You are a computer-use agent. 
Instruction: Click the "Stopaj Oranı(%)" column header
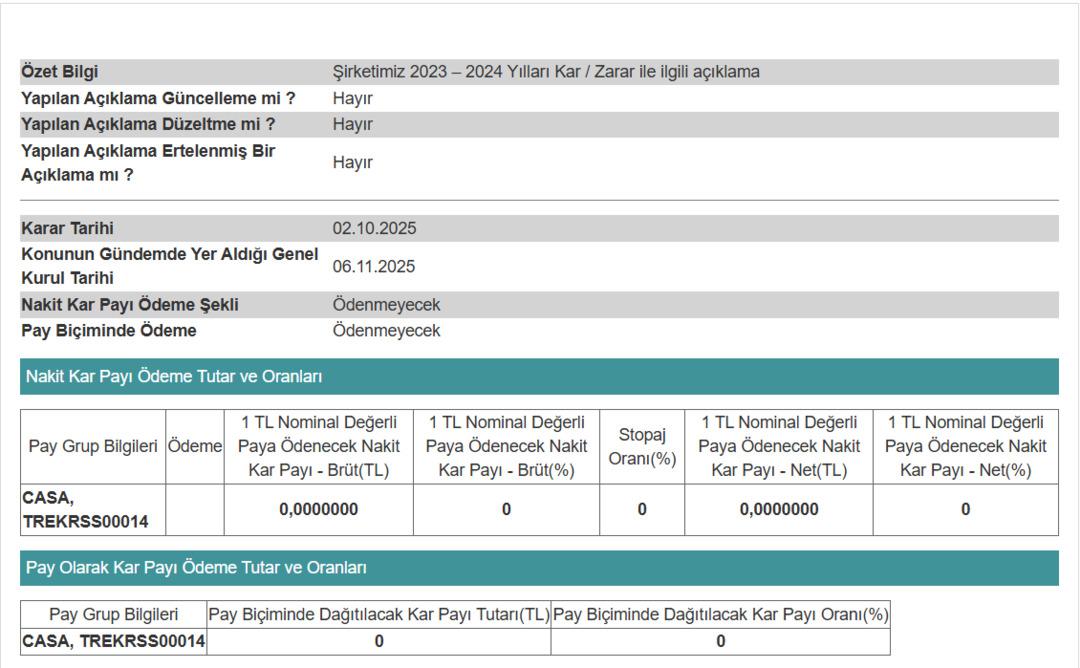[x=642, y=446]
